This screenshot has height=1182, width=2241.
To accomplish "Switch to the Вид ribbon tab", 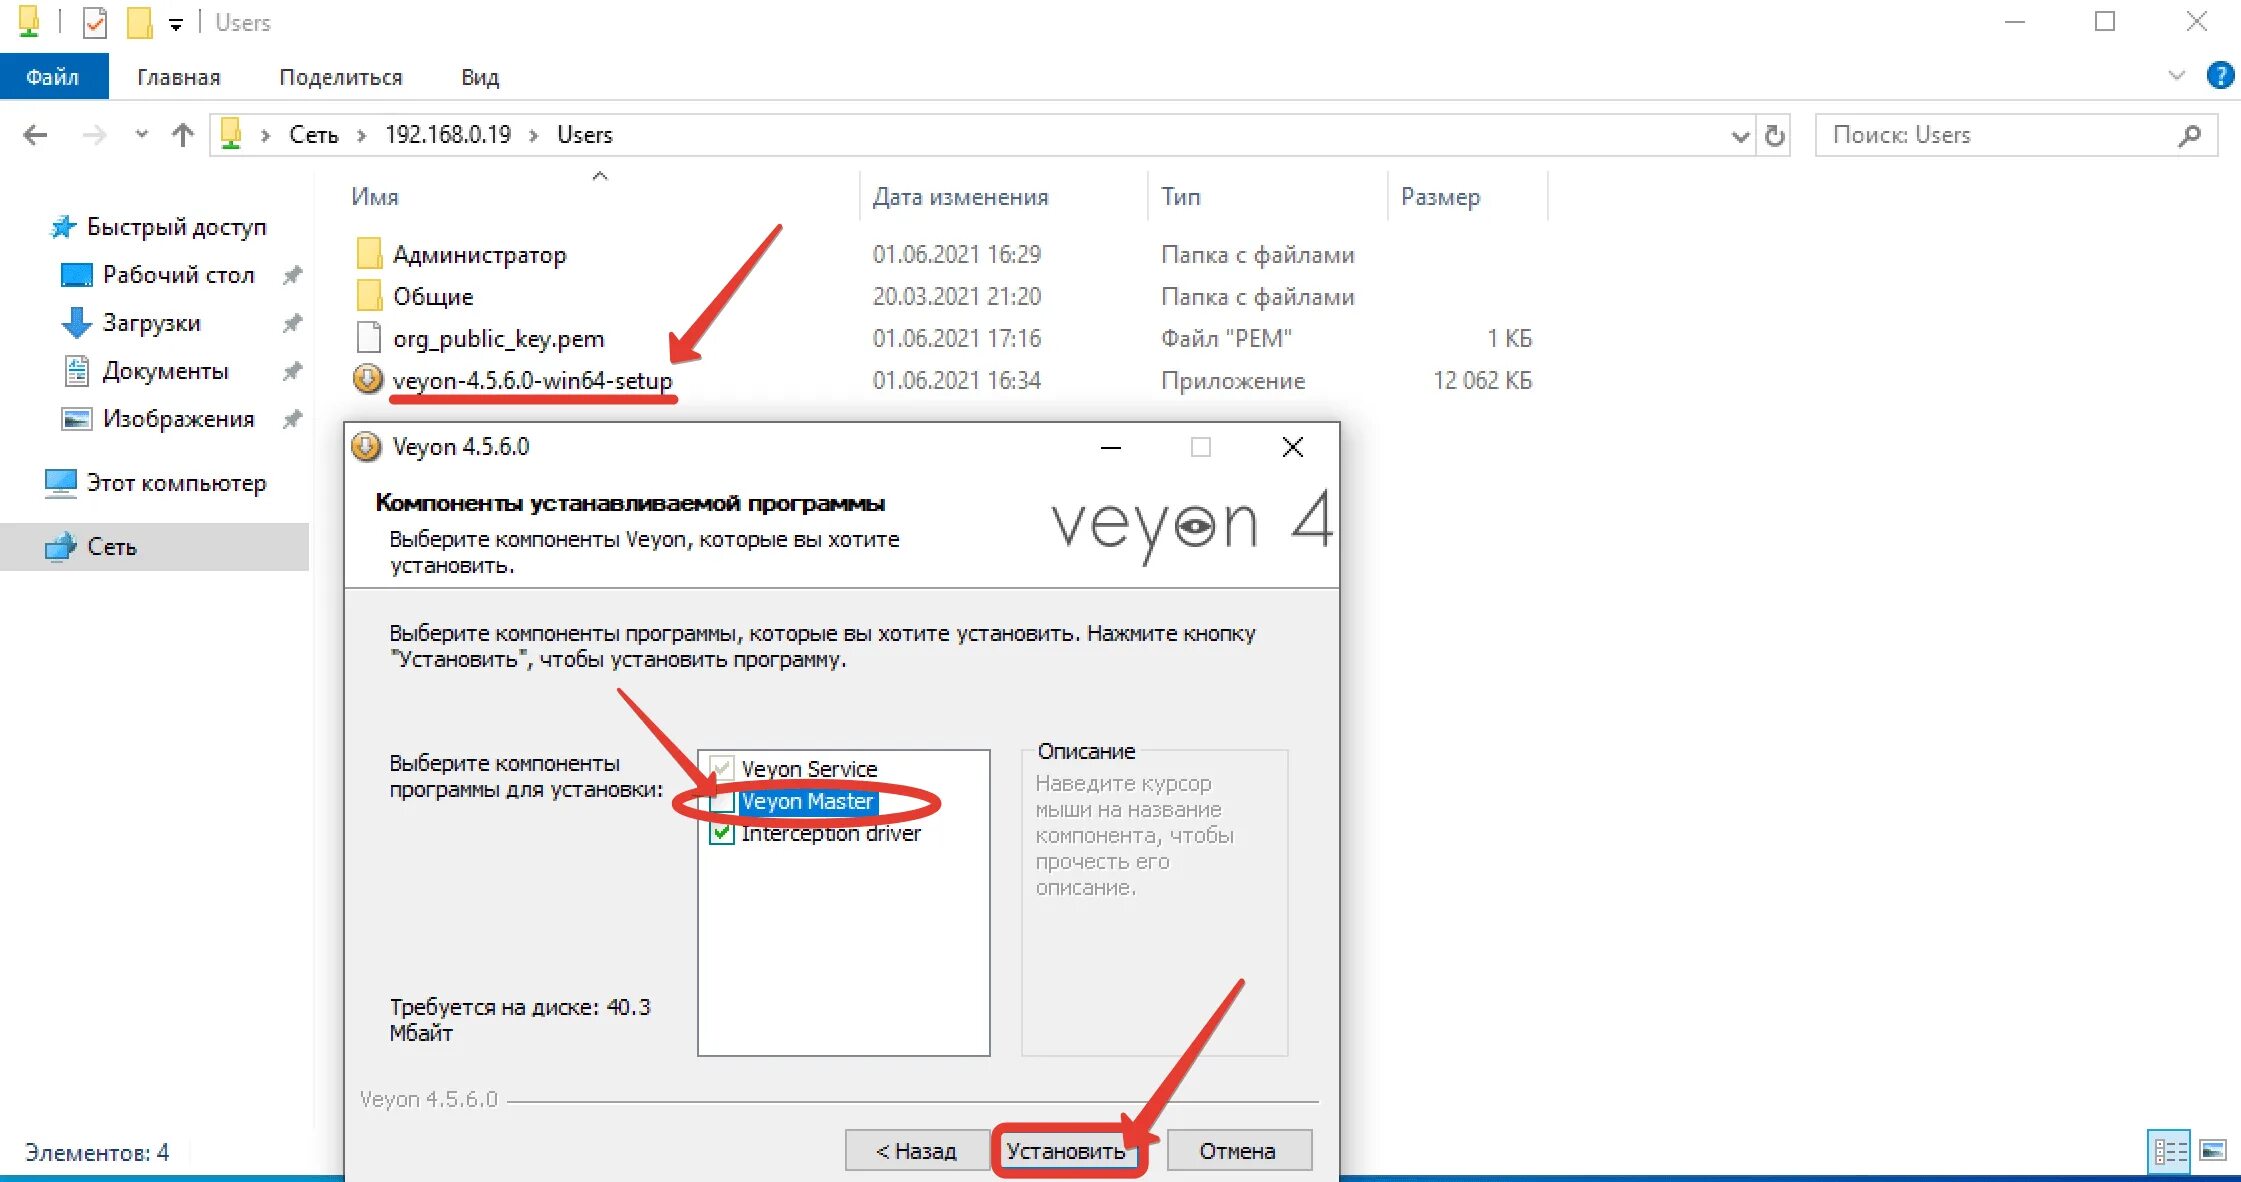I will pyautogui.click(x=480, y=77).
